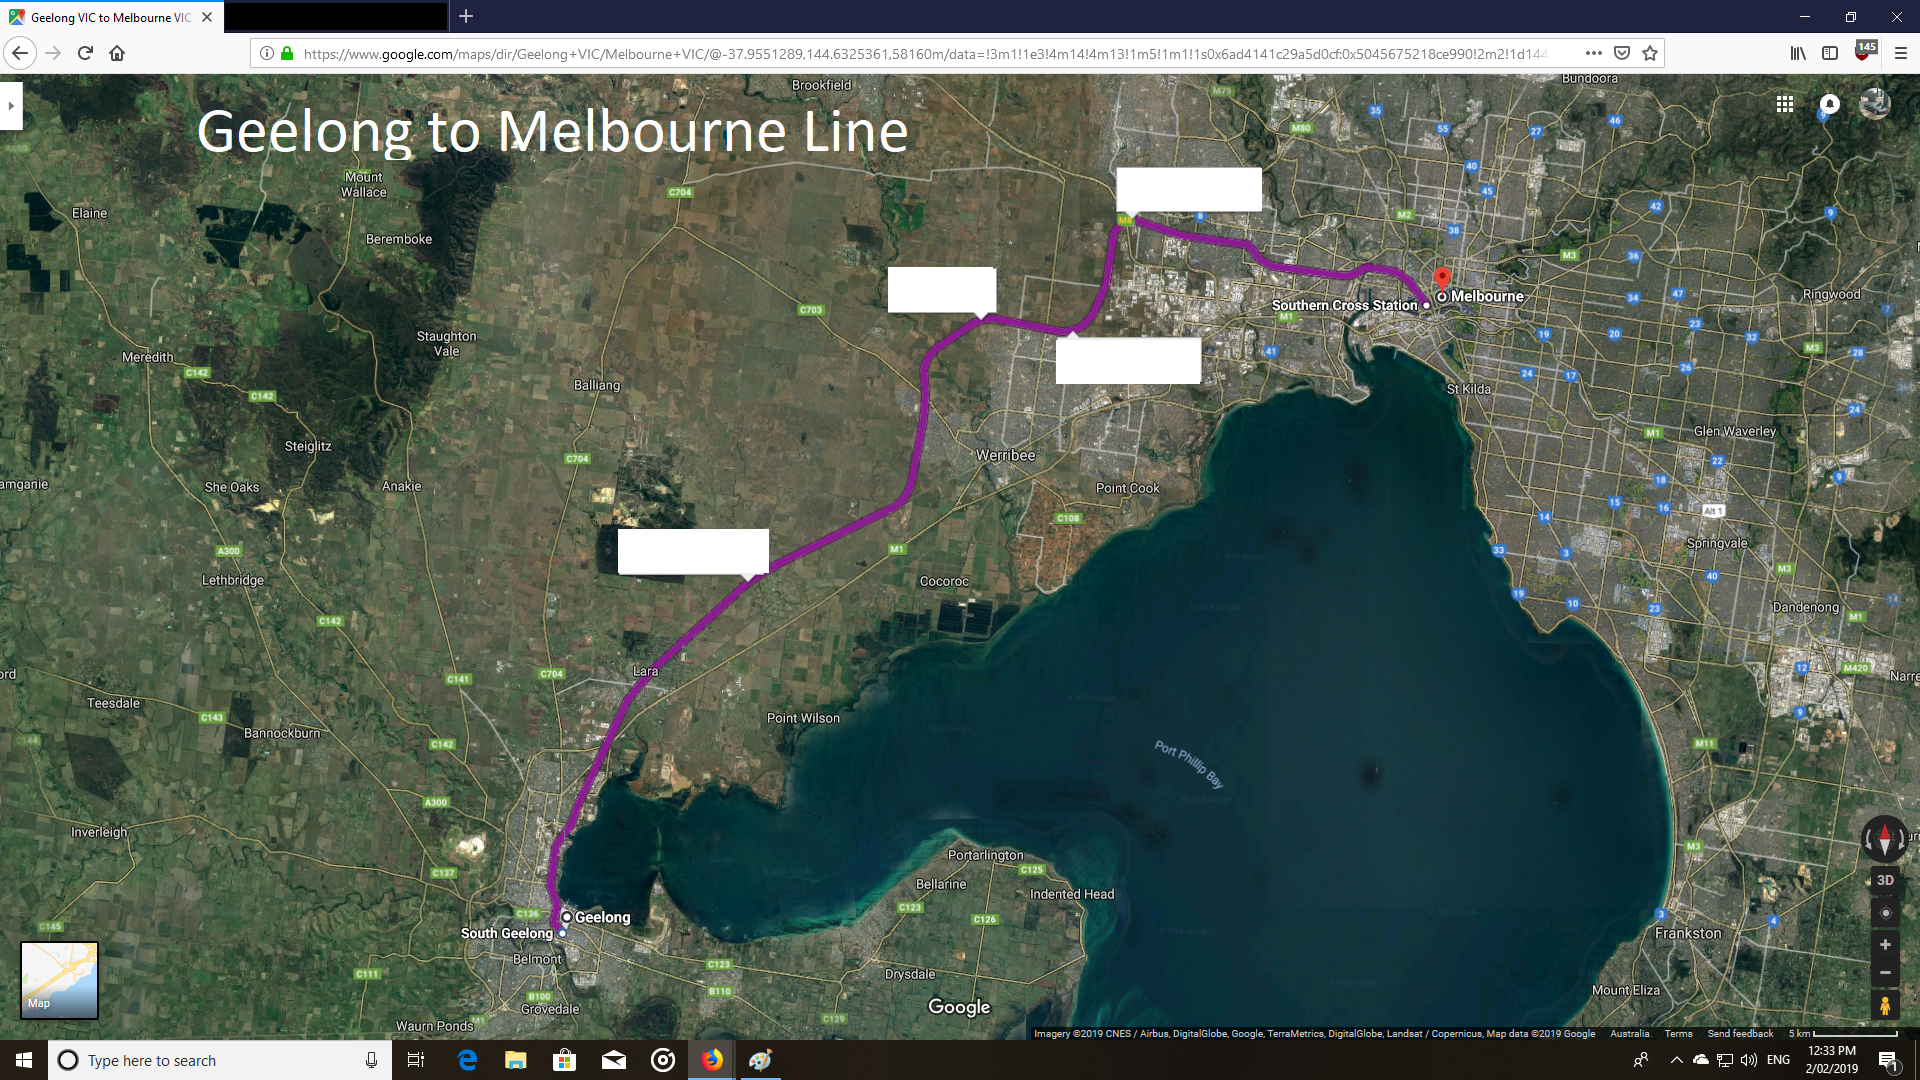1920x1080 pixels.
Task: Click the Google account avatar
Action: (1874, 104)
